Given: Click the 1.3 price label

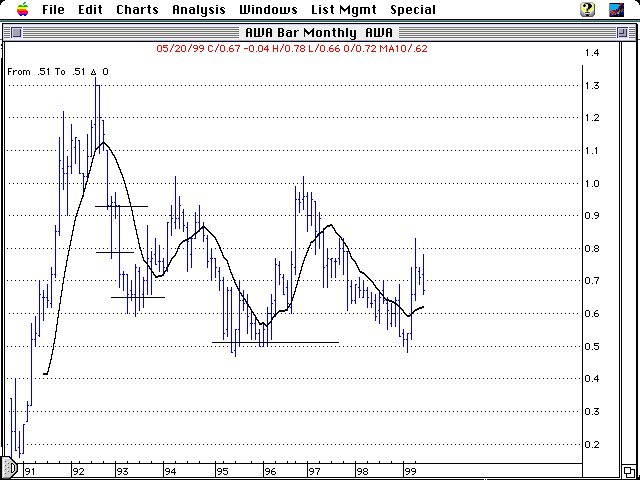Looking at the screenshot, I should (x=592, y=86).
